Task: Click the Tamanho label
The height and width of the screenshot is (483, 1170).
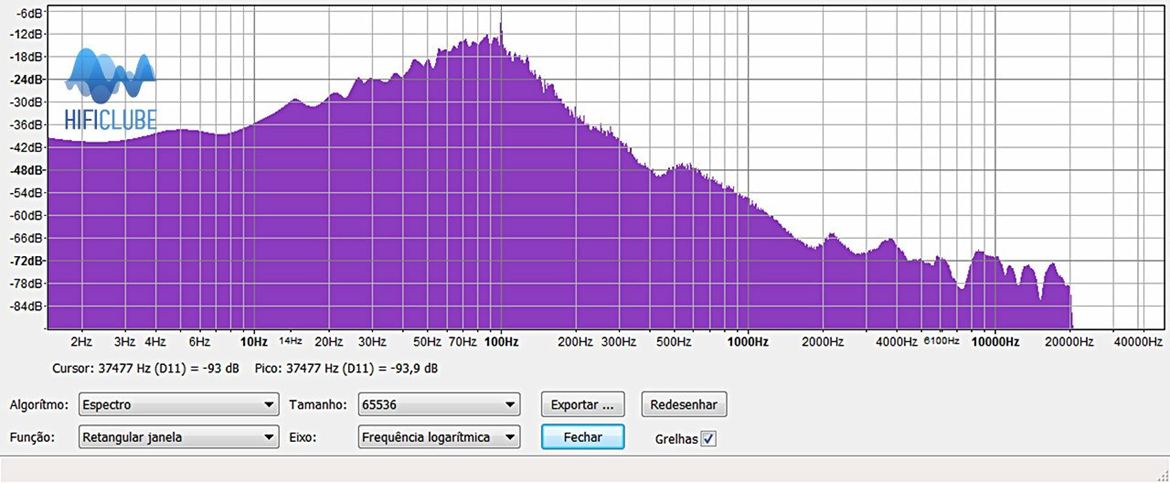Action: [317, 405]
